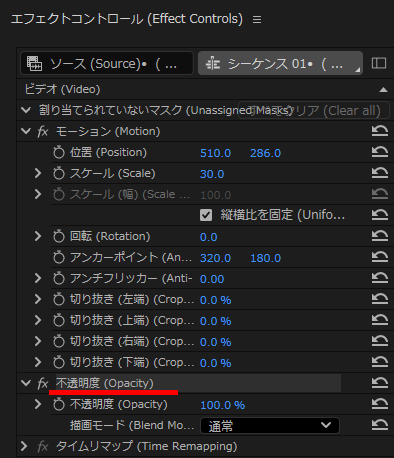The height and width of the screenshot is (458, 394).
Task: Click Anti-flicker value 0.00
Action: click(212, 279)
